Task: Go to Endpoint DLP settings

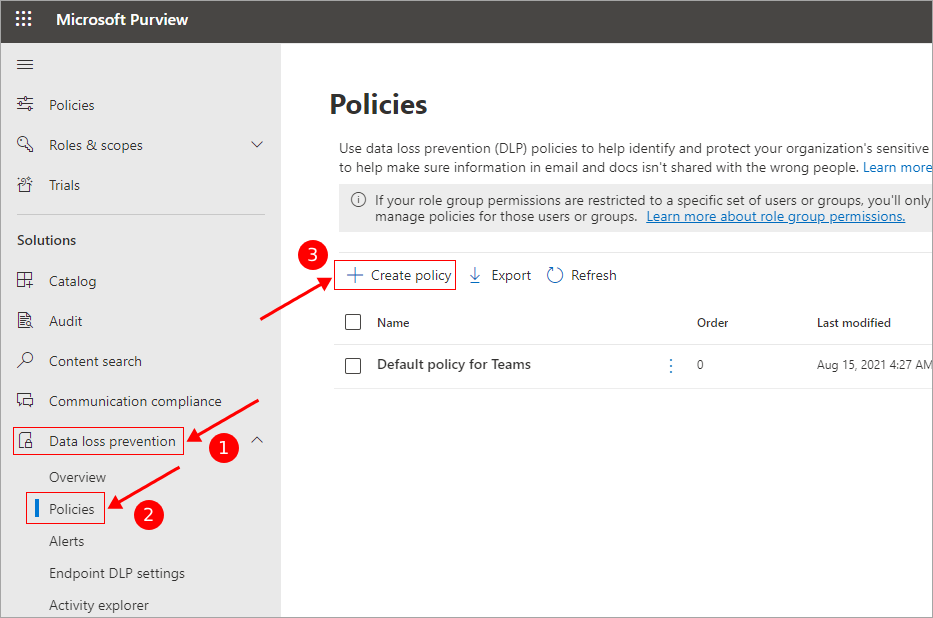Action: [x=117, y=573]
